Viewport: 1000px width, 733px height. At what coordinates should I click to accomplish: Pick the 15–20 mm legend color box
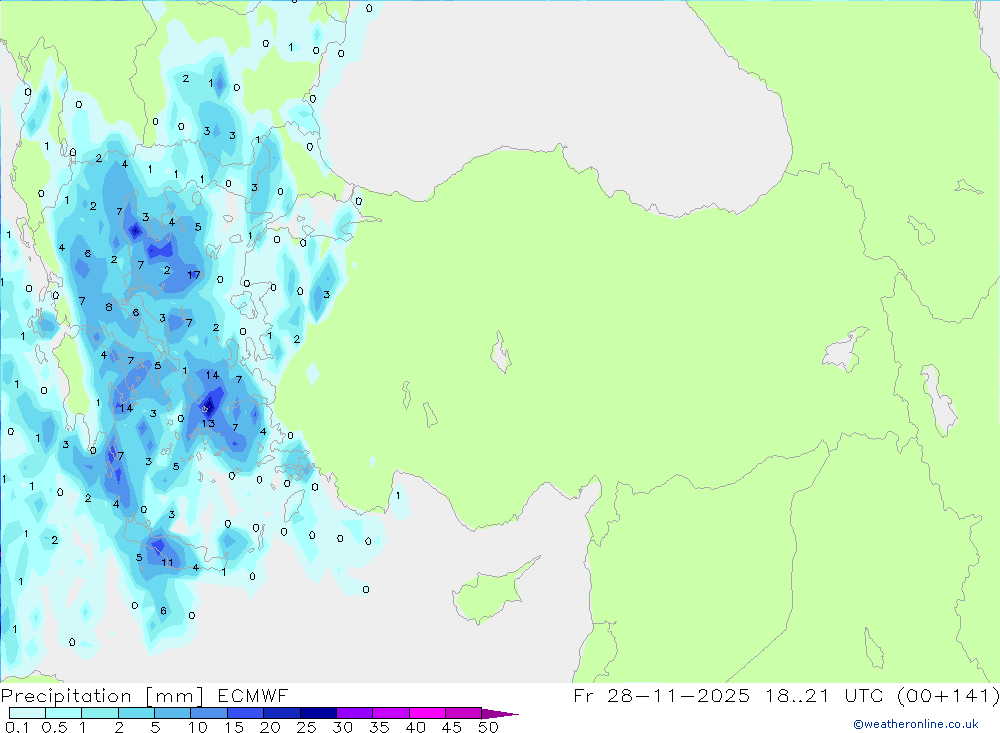246,713
